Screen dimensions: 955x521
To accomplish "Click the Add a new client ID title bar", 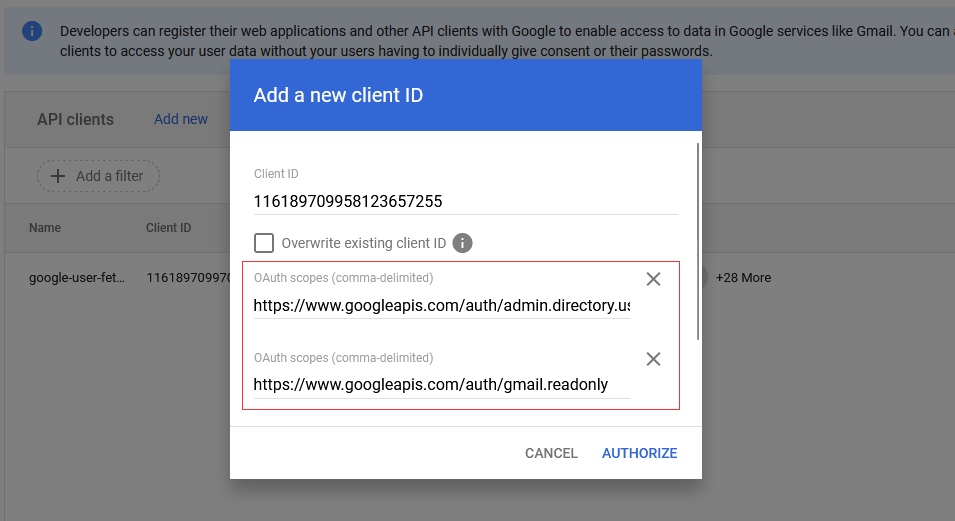I will (x=465, y=95).
